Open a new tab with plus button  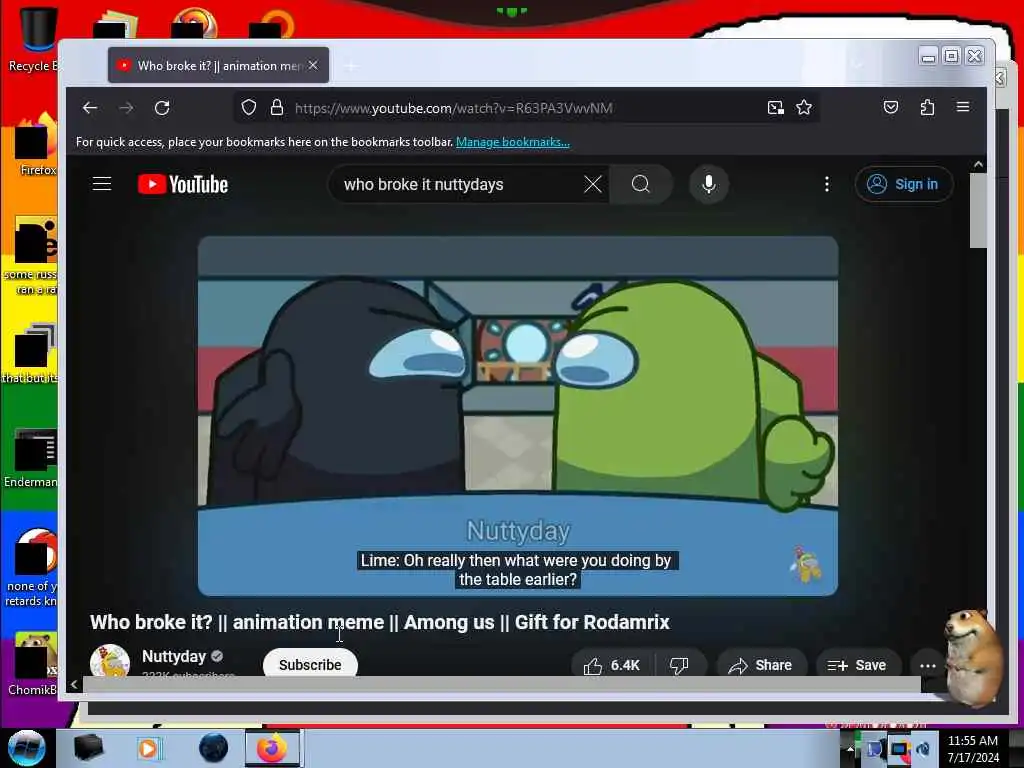tap(351, 66)
